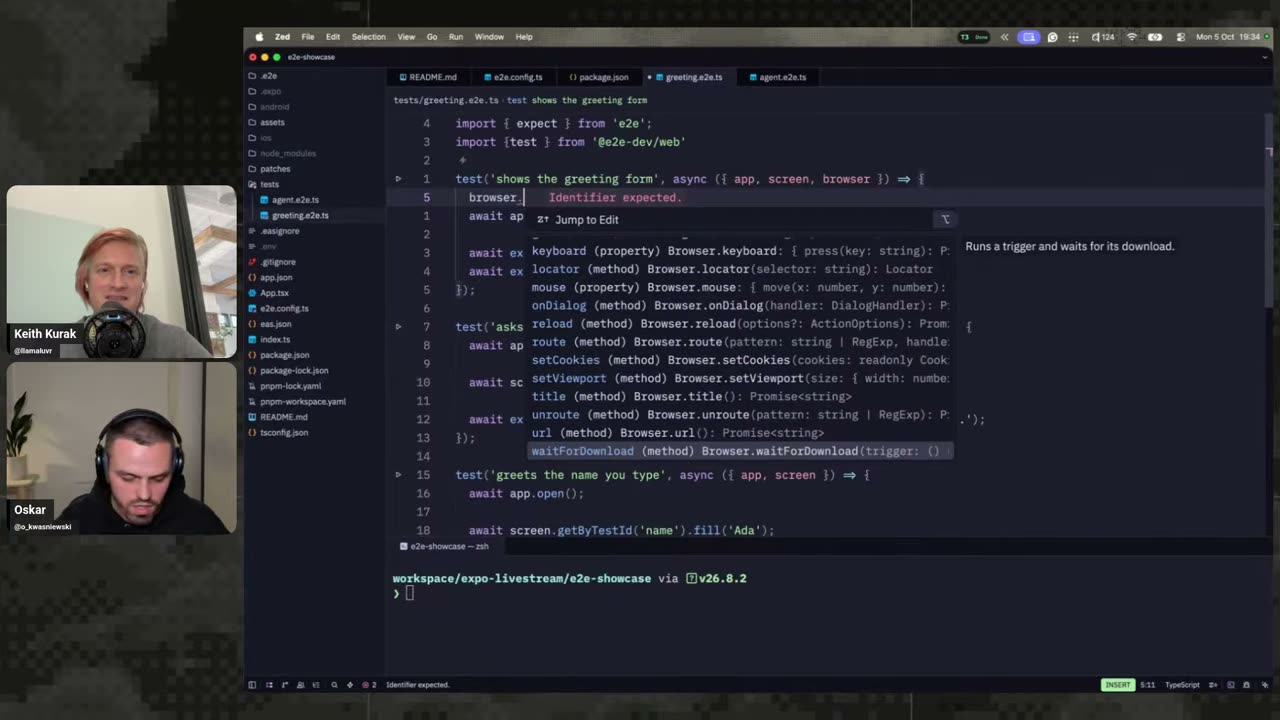This screenshot has height=720, width=1280.
Task: Click the App.tsx file icon in the sidebar
Action: tap(252, 293)
